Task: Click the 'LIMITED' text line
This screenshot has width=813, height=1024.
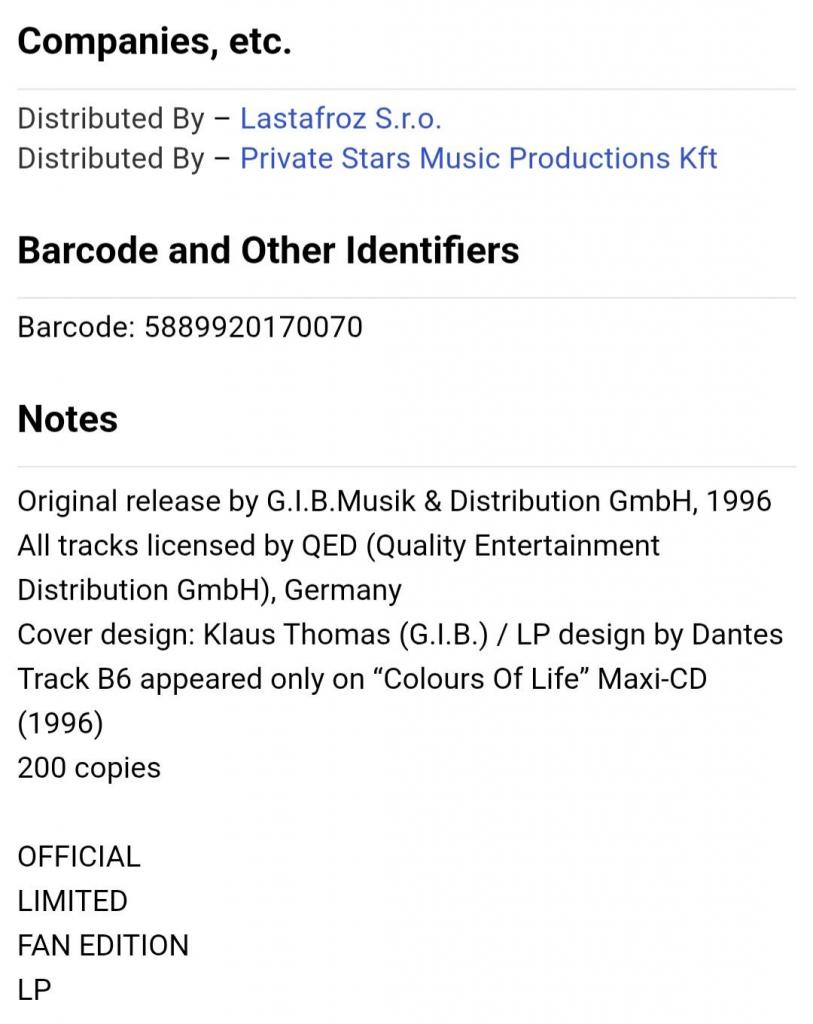Action: tap(72, 901)
